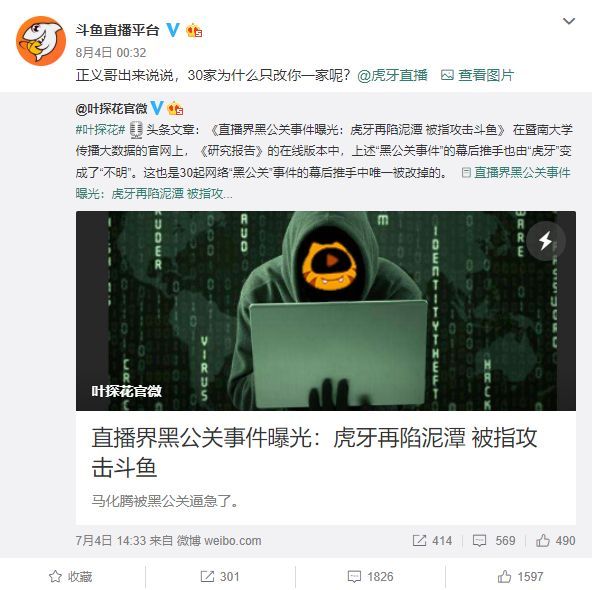The width and height of the screenshot is (592, 590).
Task: Open the article title 直播界黑公关事件曝光
Action: coord(314,453)
